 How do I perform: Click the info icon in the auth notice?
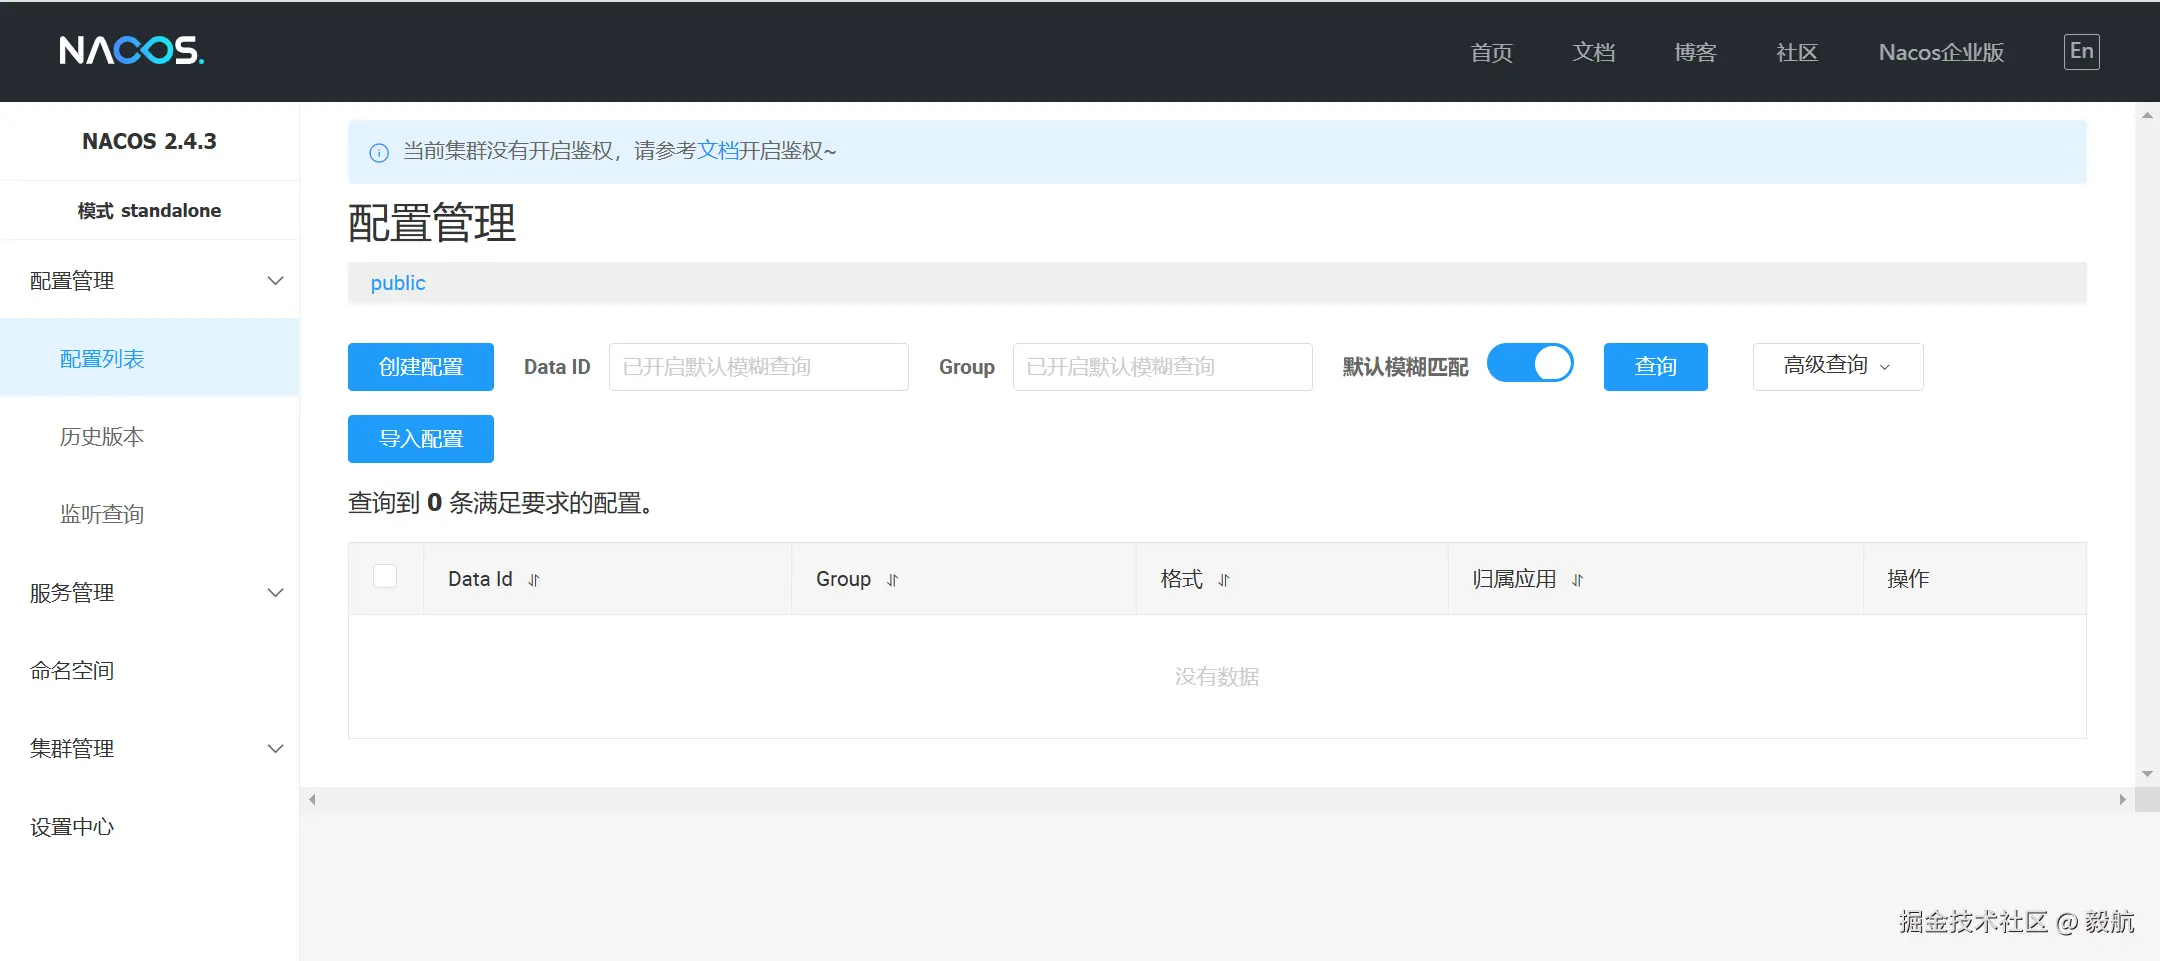click(x=379, y=153)
